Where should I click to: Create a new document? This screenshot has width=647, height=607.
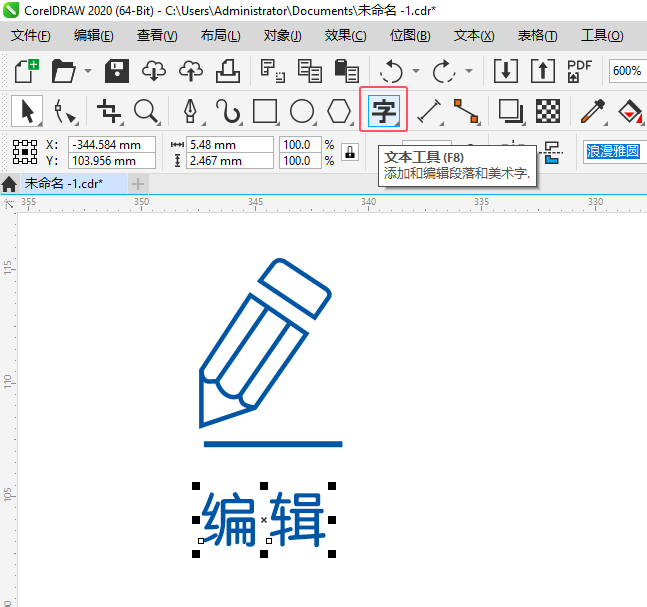(x=26, y=71)
